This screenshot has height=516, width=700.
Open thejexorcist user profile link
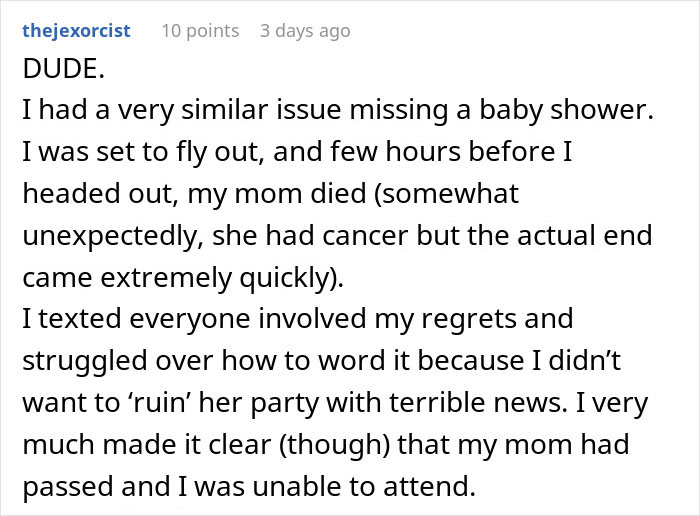(76, 30)
